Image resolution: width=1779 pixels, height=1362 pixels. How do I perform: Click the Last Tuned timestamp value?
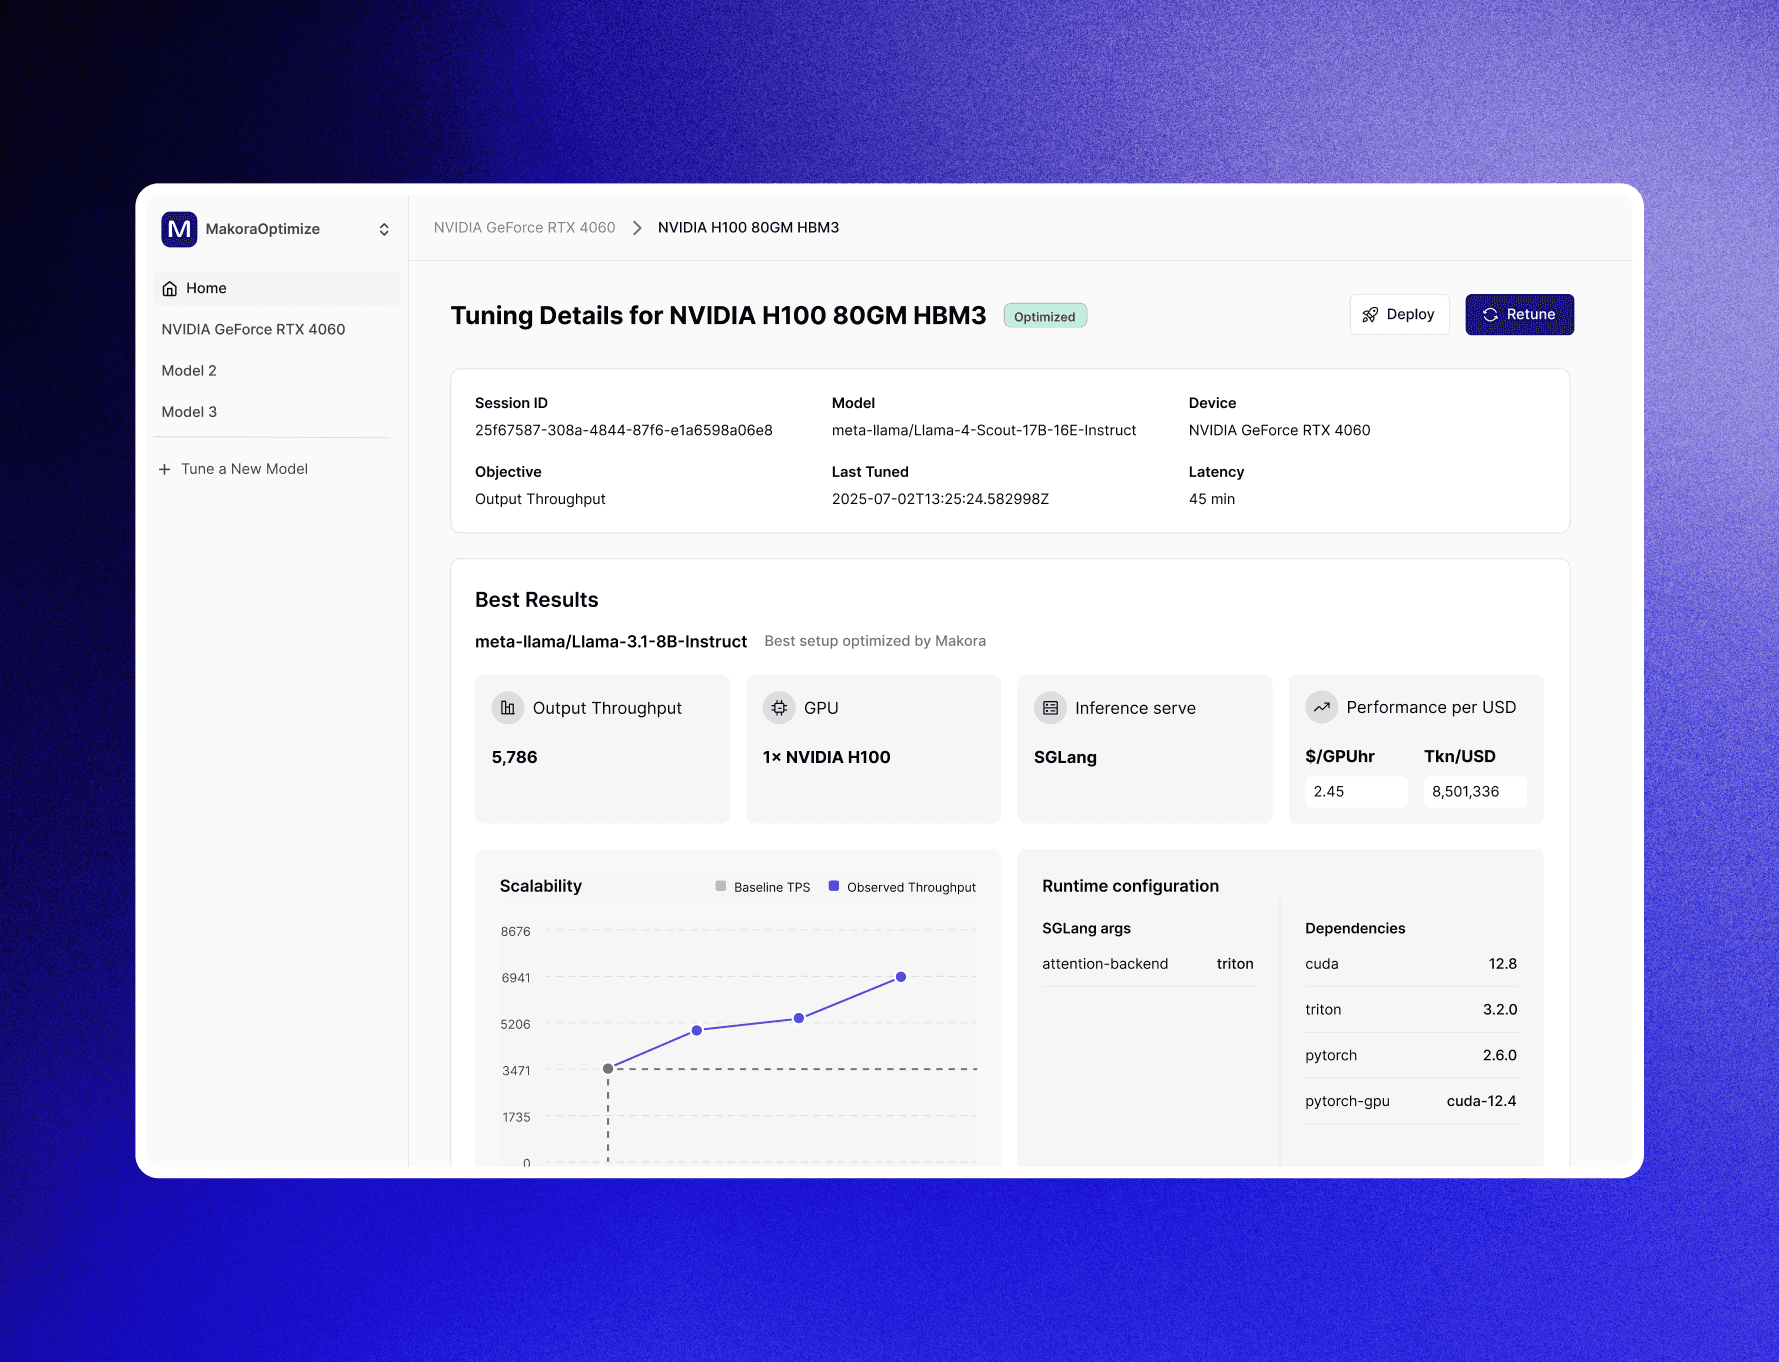pyautogui.click(x=940, y=499)
